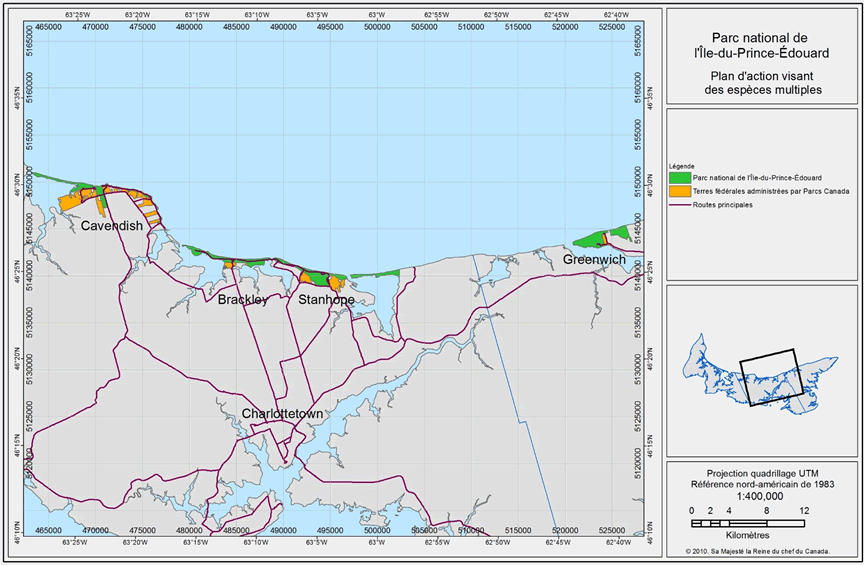Click the kilometre scale bar
Viewport: 864px width, 565px height.
747,523
